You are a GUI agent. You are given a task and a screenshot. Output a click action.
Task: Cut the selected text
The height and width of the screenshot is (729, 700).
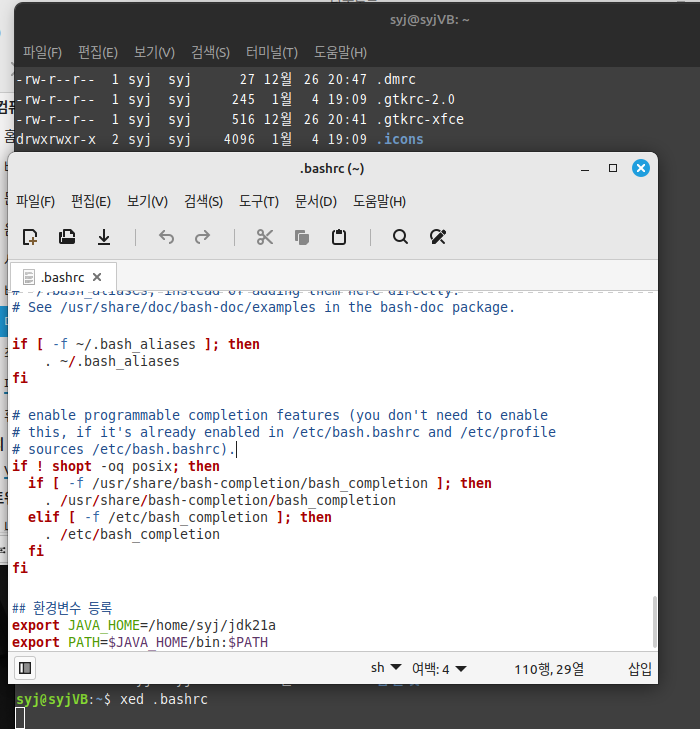264,237
